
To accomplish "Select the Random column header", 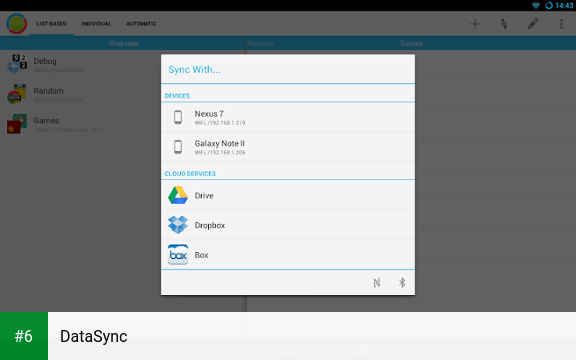I will tap(260, 43).
